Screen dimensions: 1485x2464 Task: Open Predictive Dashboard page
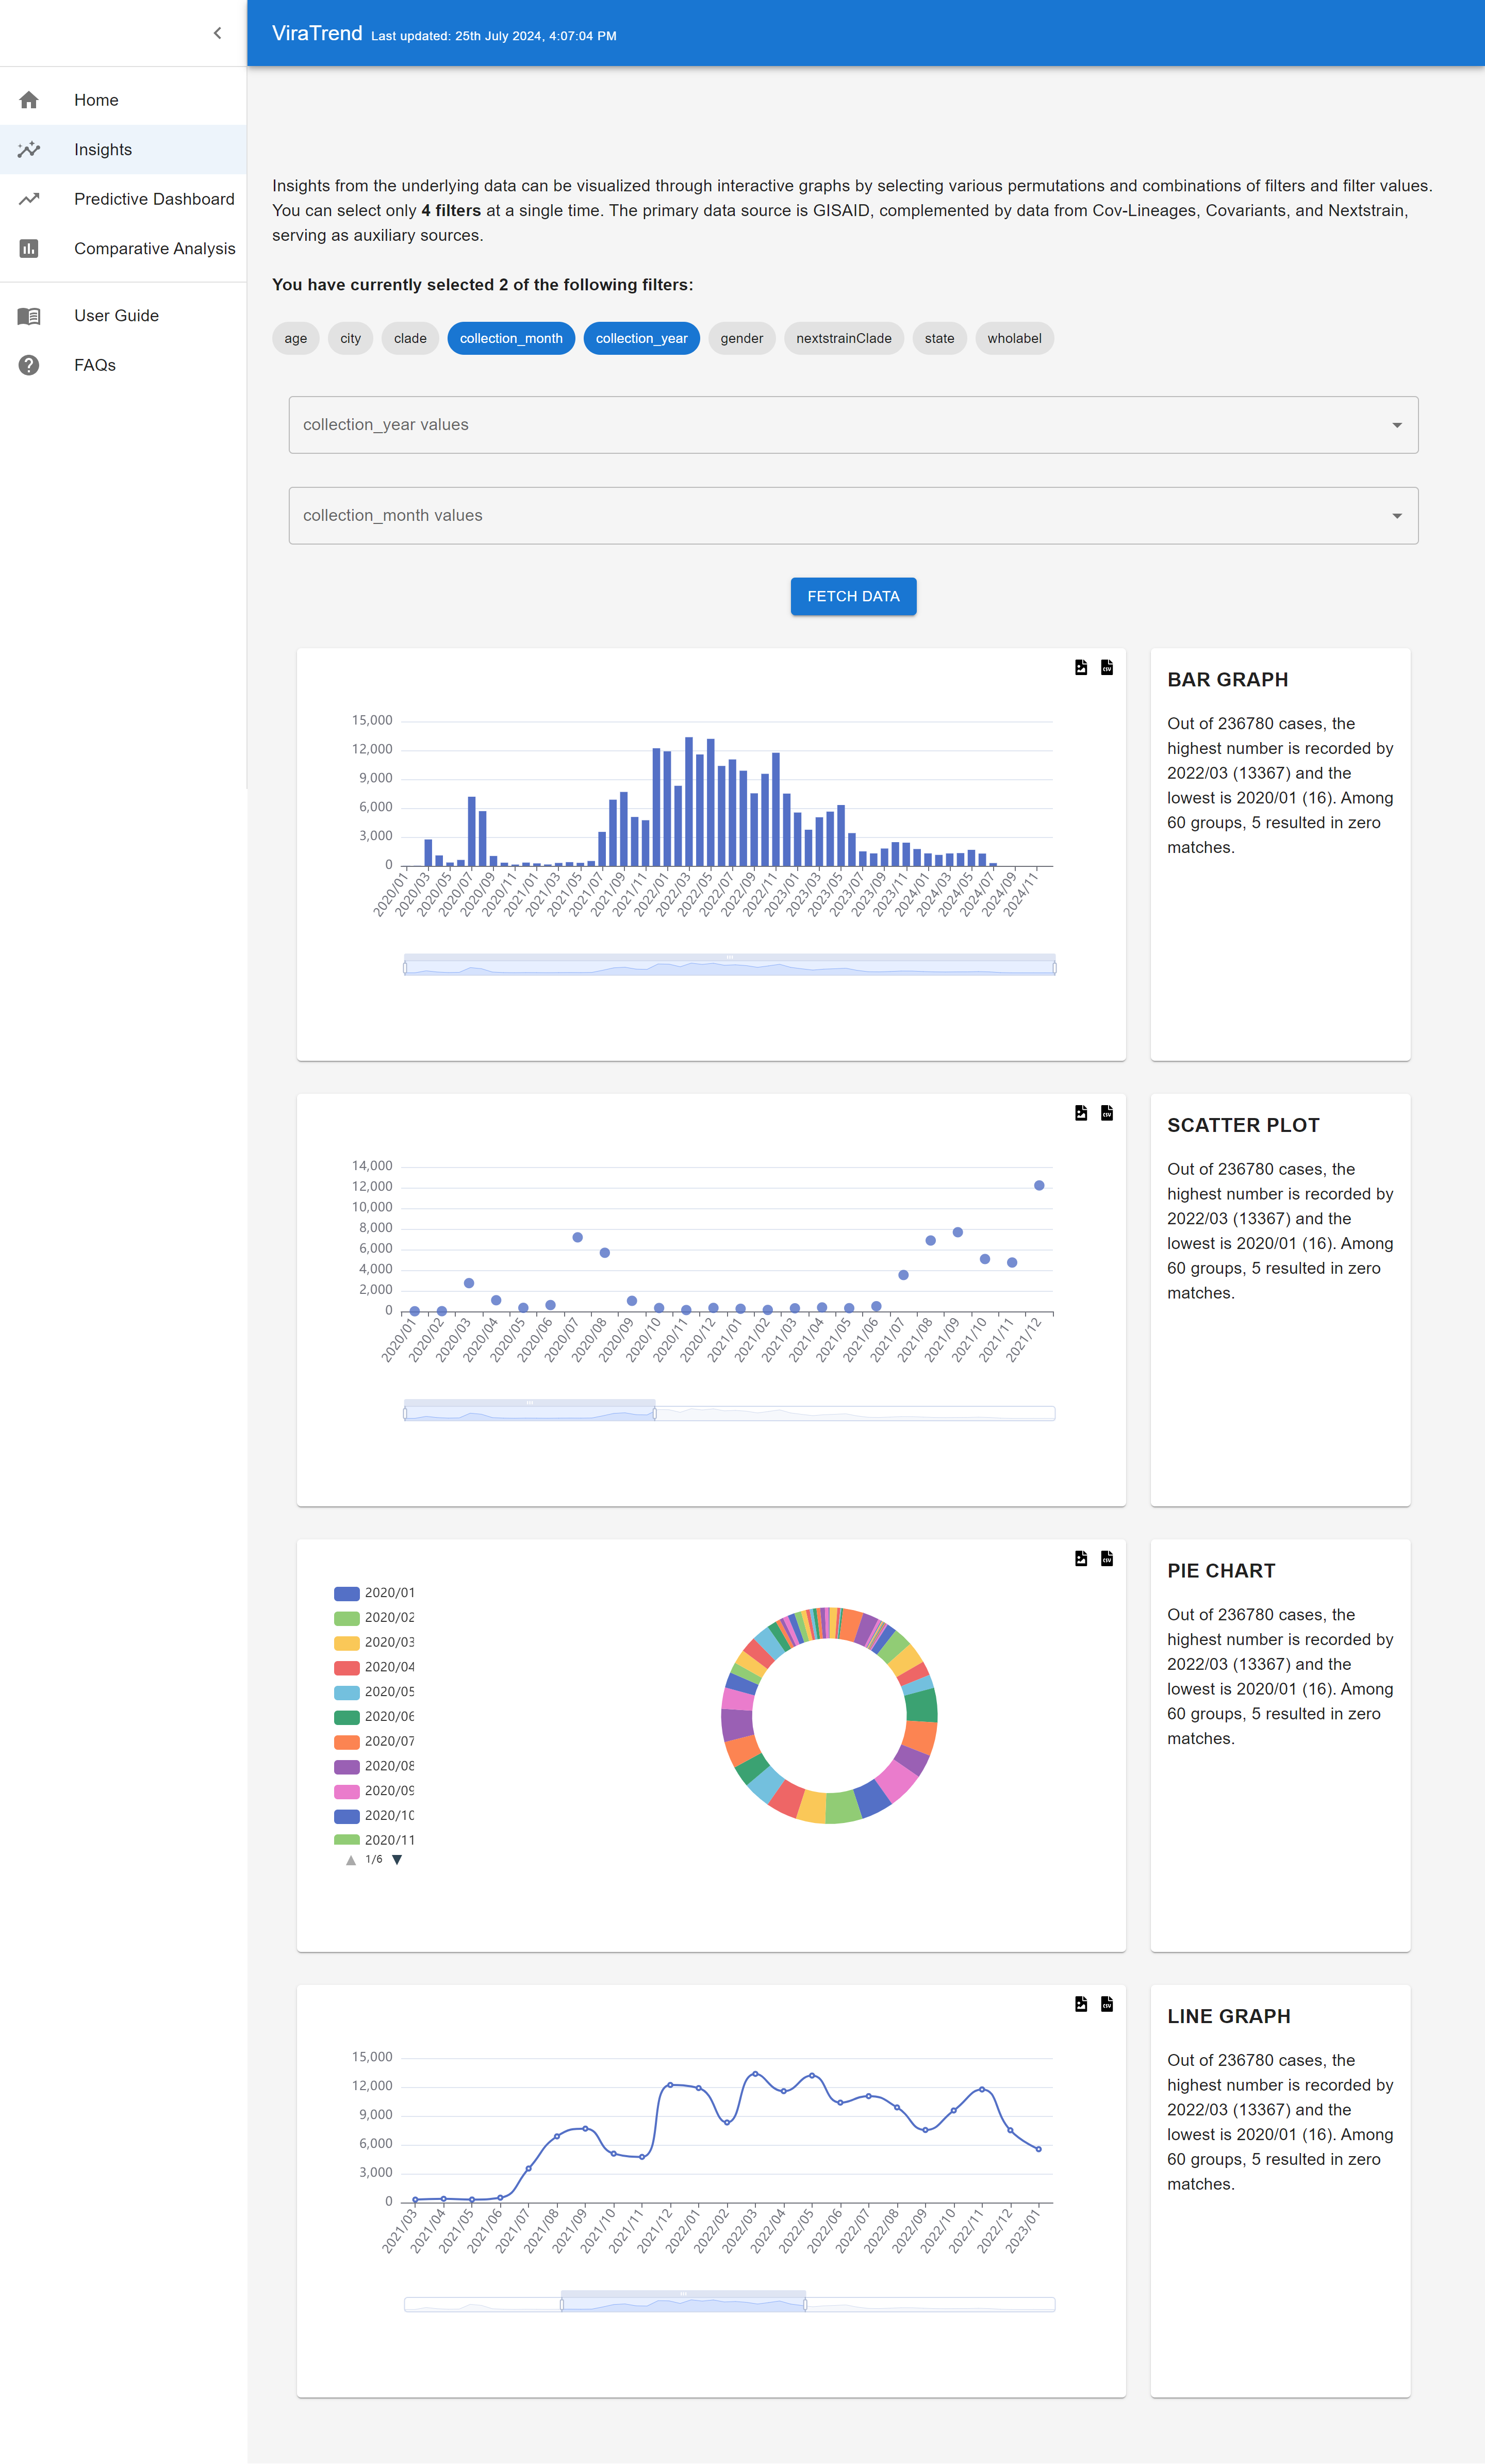coord(153,199)
